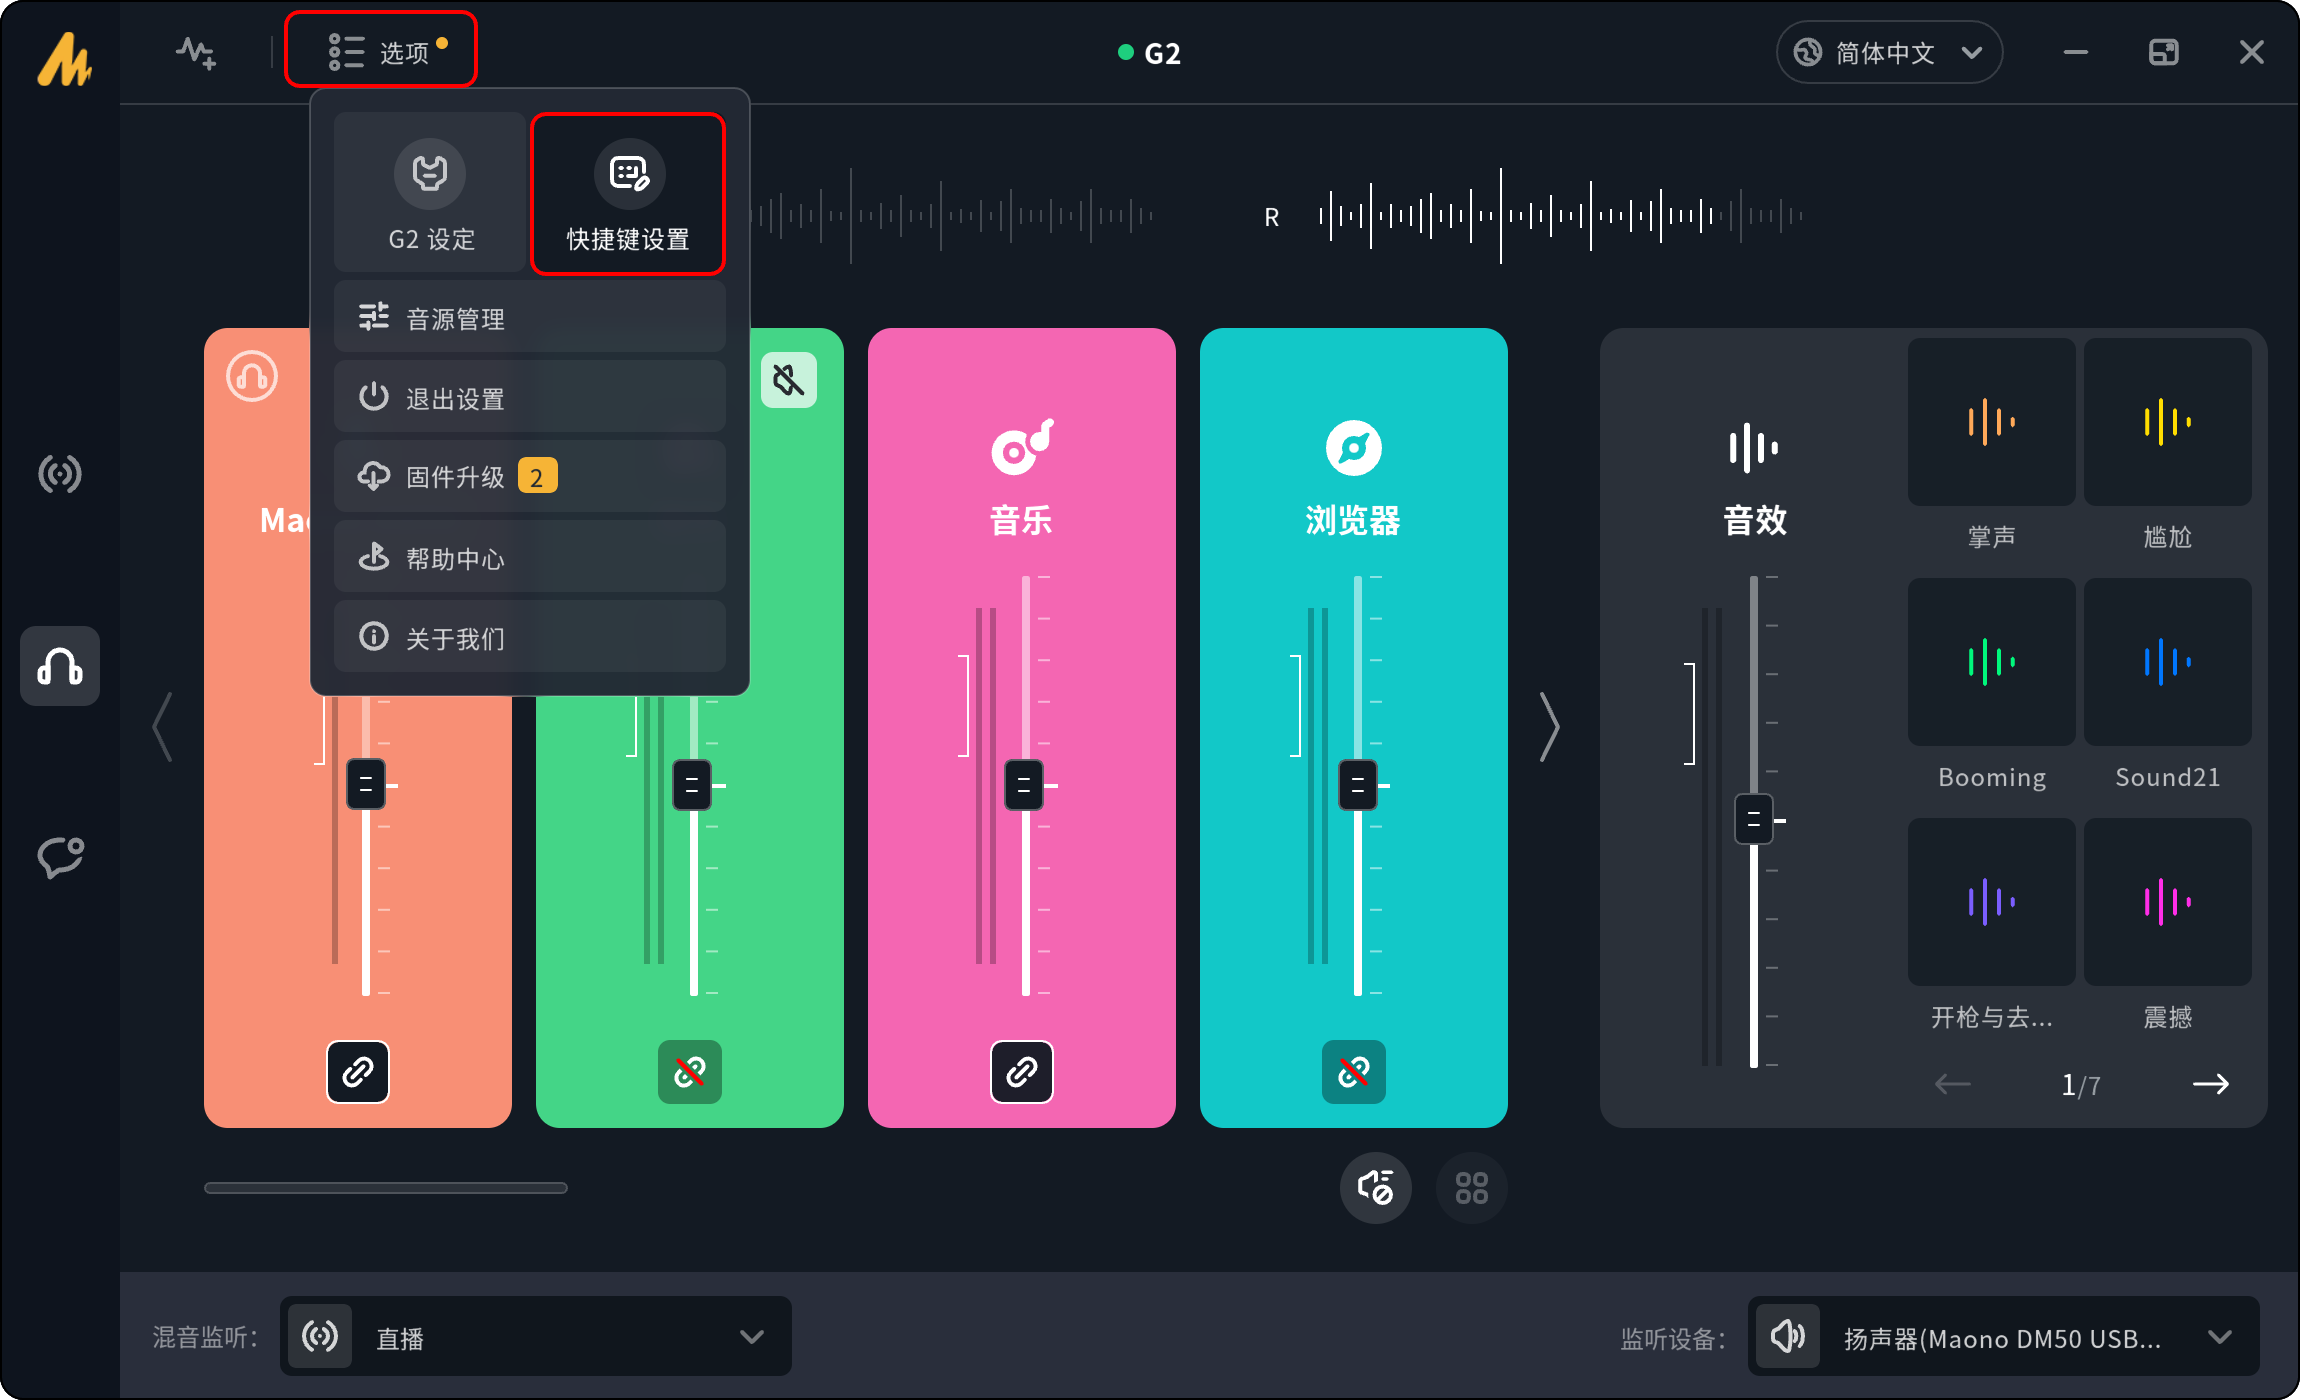Open 快捷键设置 shortcut settings
2300x1400 pixels.
click(628, 193)
